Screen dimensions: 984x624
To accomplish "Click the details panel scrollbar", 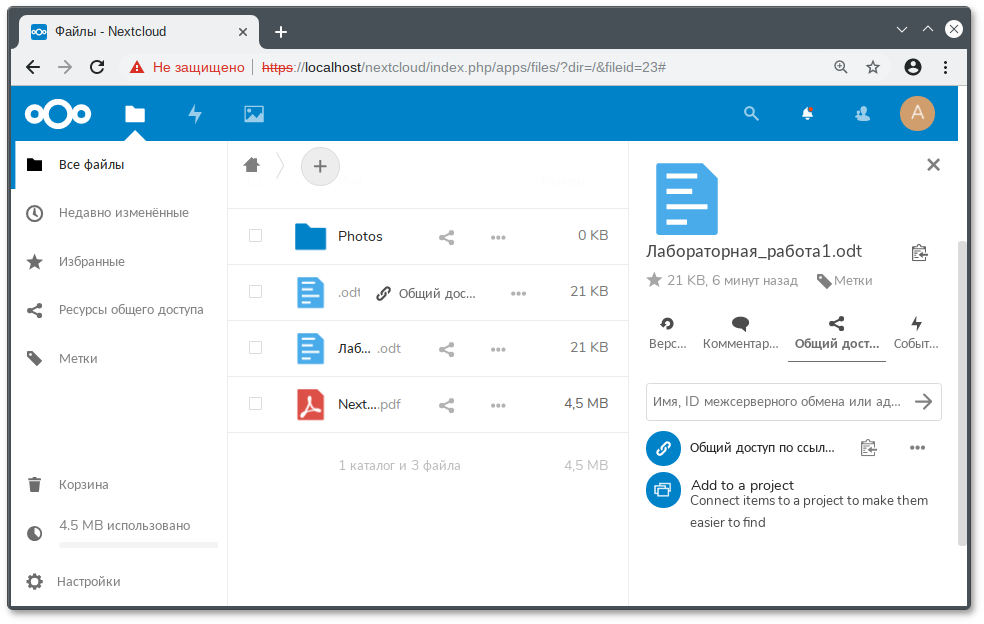I will tap(962, 393).
